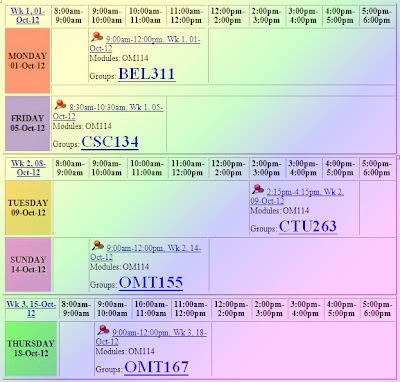Select the THURSDAY 18-Oct-12 day cell
The image size is (400, 382).
[x=31, y=349]
